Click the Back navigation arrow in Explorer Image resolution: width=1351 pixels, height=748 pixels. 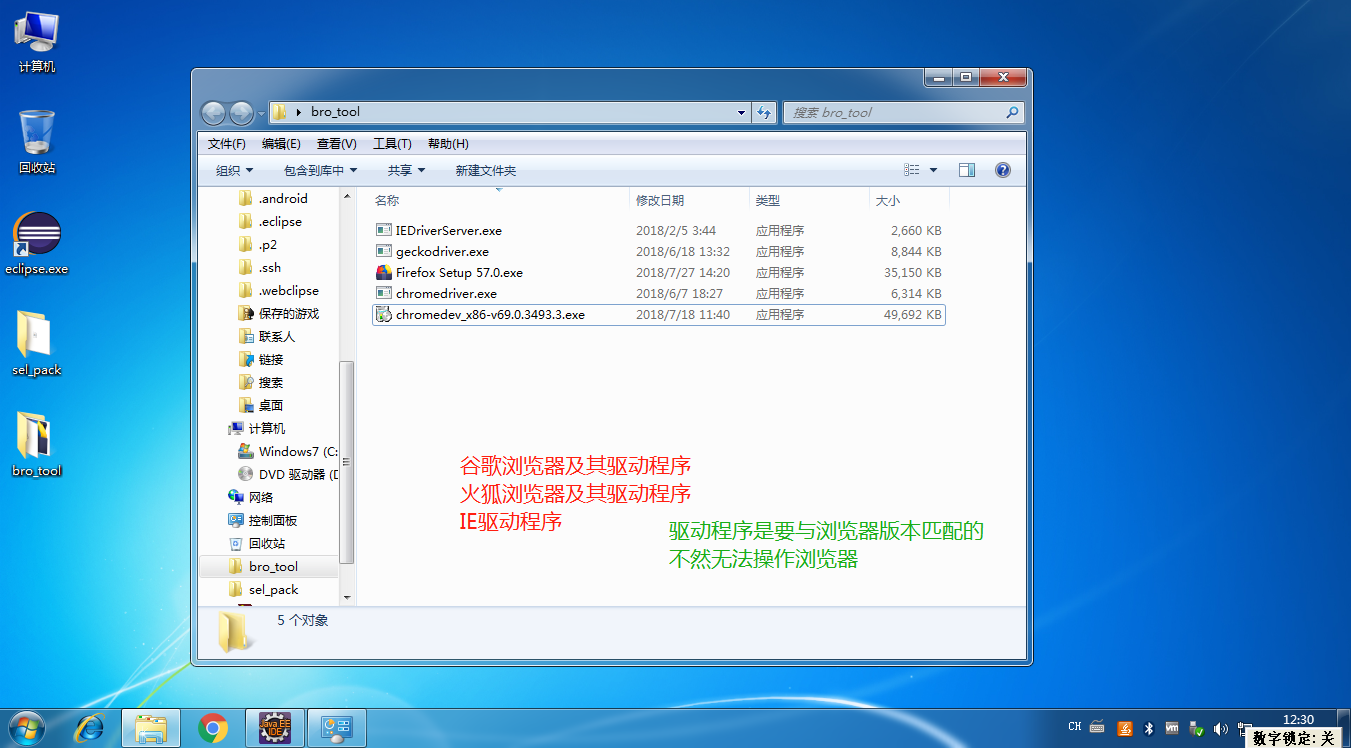213,112
